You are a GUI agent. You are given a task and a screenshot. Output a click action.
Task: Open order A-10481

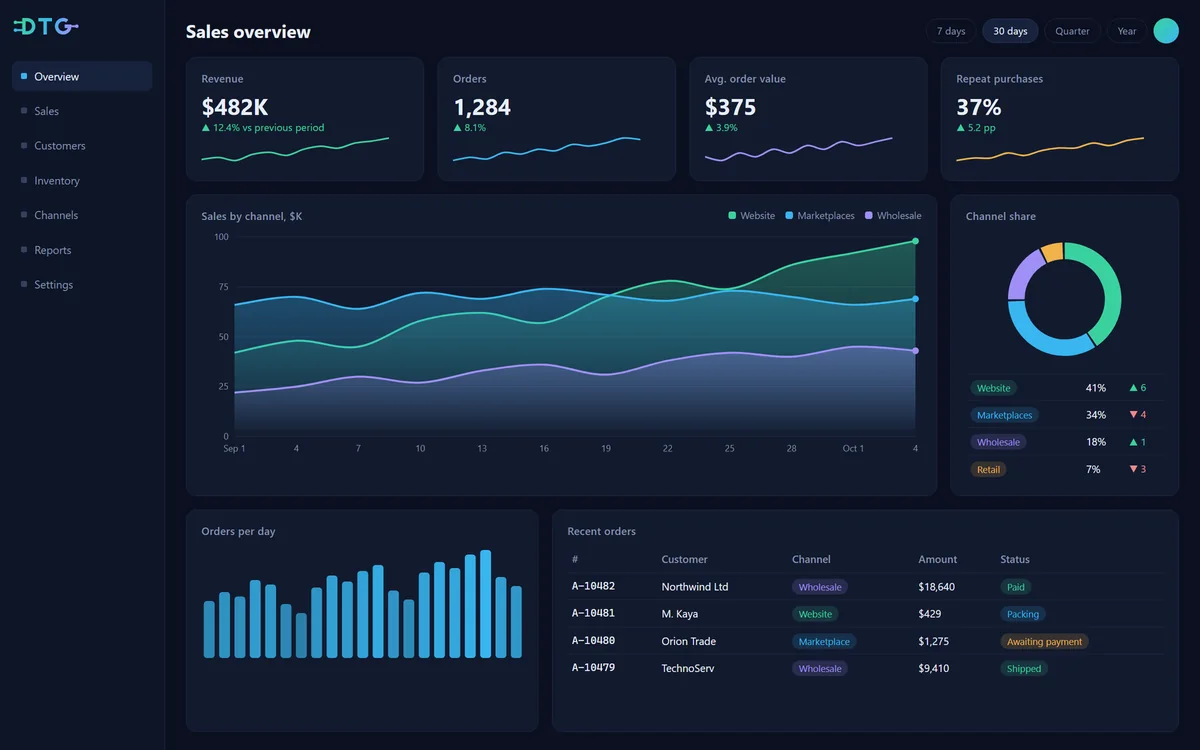tap(593, 614)
